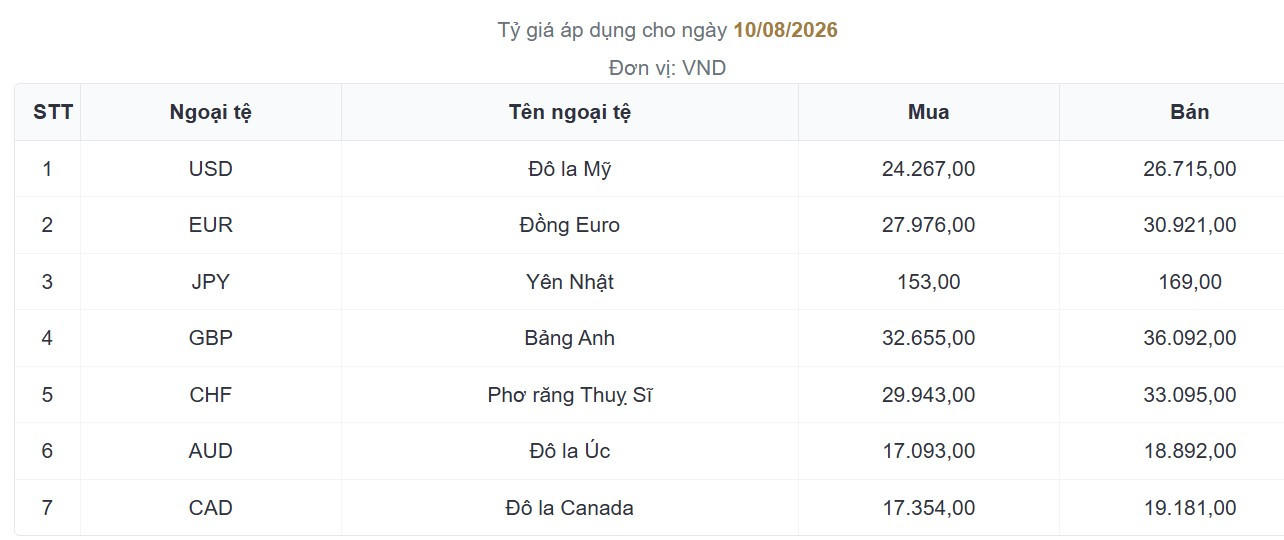Viewport: 1284px width, 540px height.
Task: Click the Bán column header
Action: click(1190, 112)
